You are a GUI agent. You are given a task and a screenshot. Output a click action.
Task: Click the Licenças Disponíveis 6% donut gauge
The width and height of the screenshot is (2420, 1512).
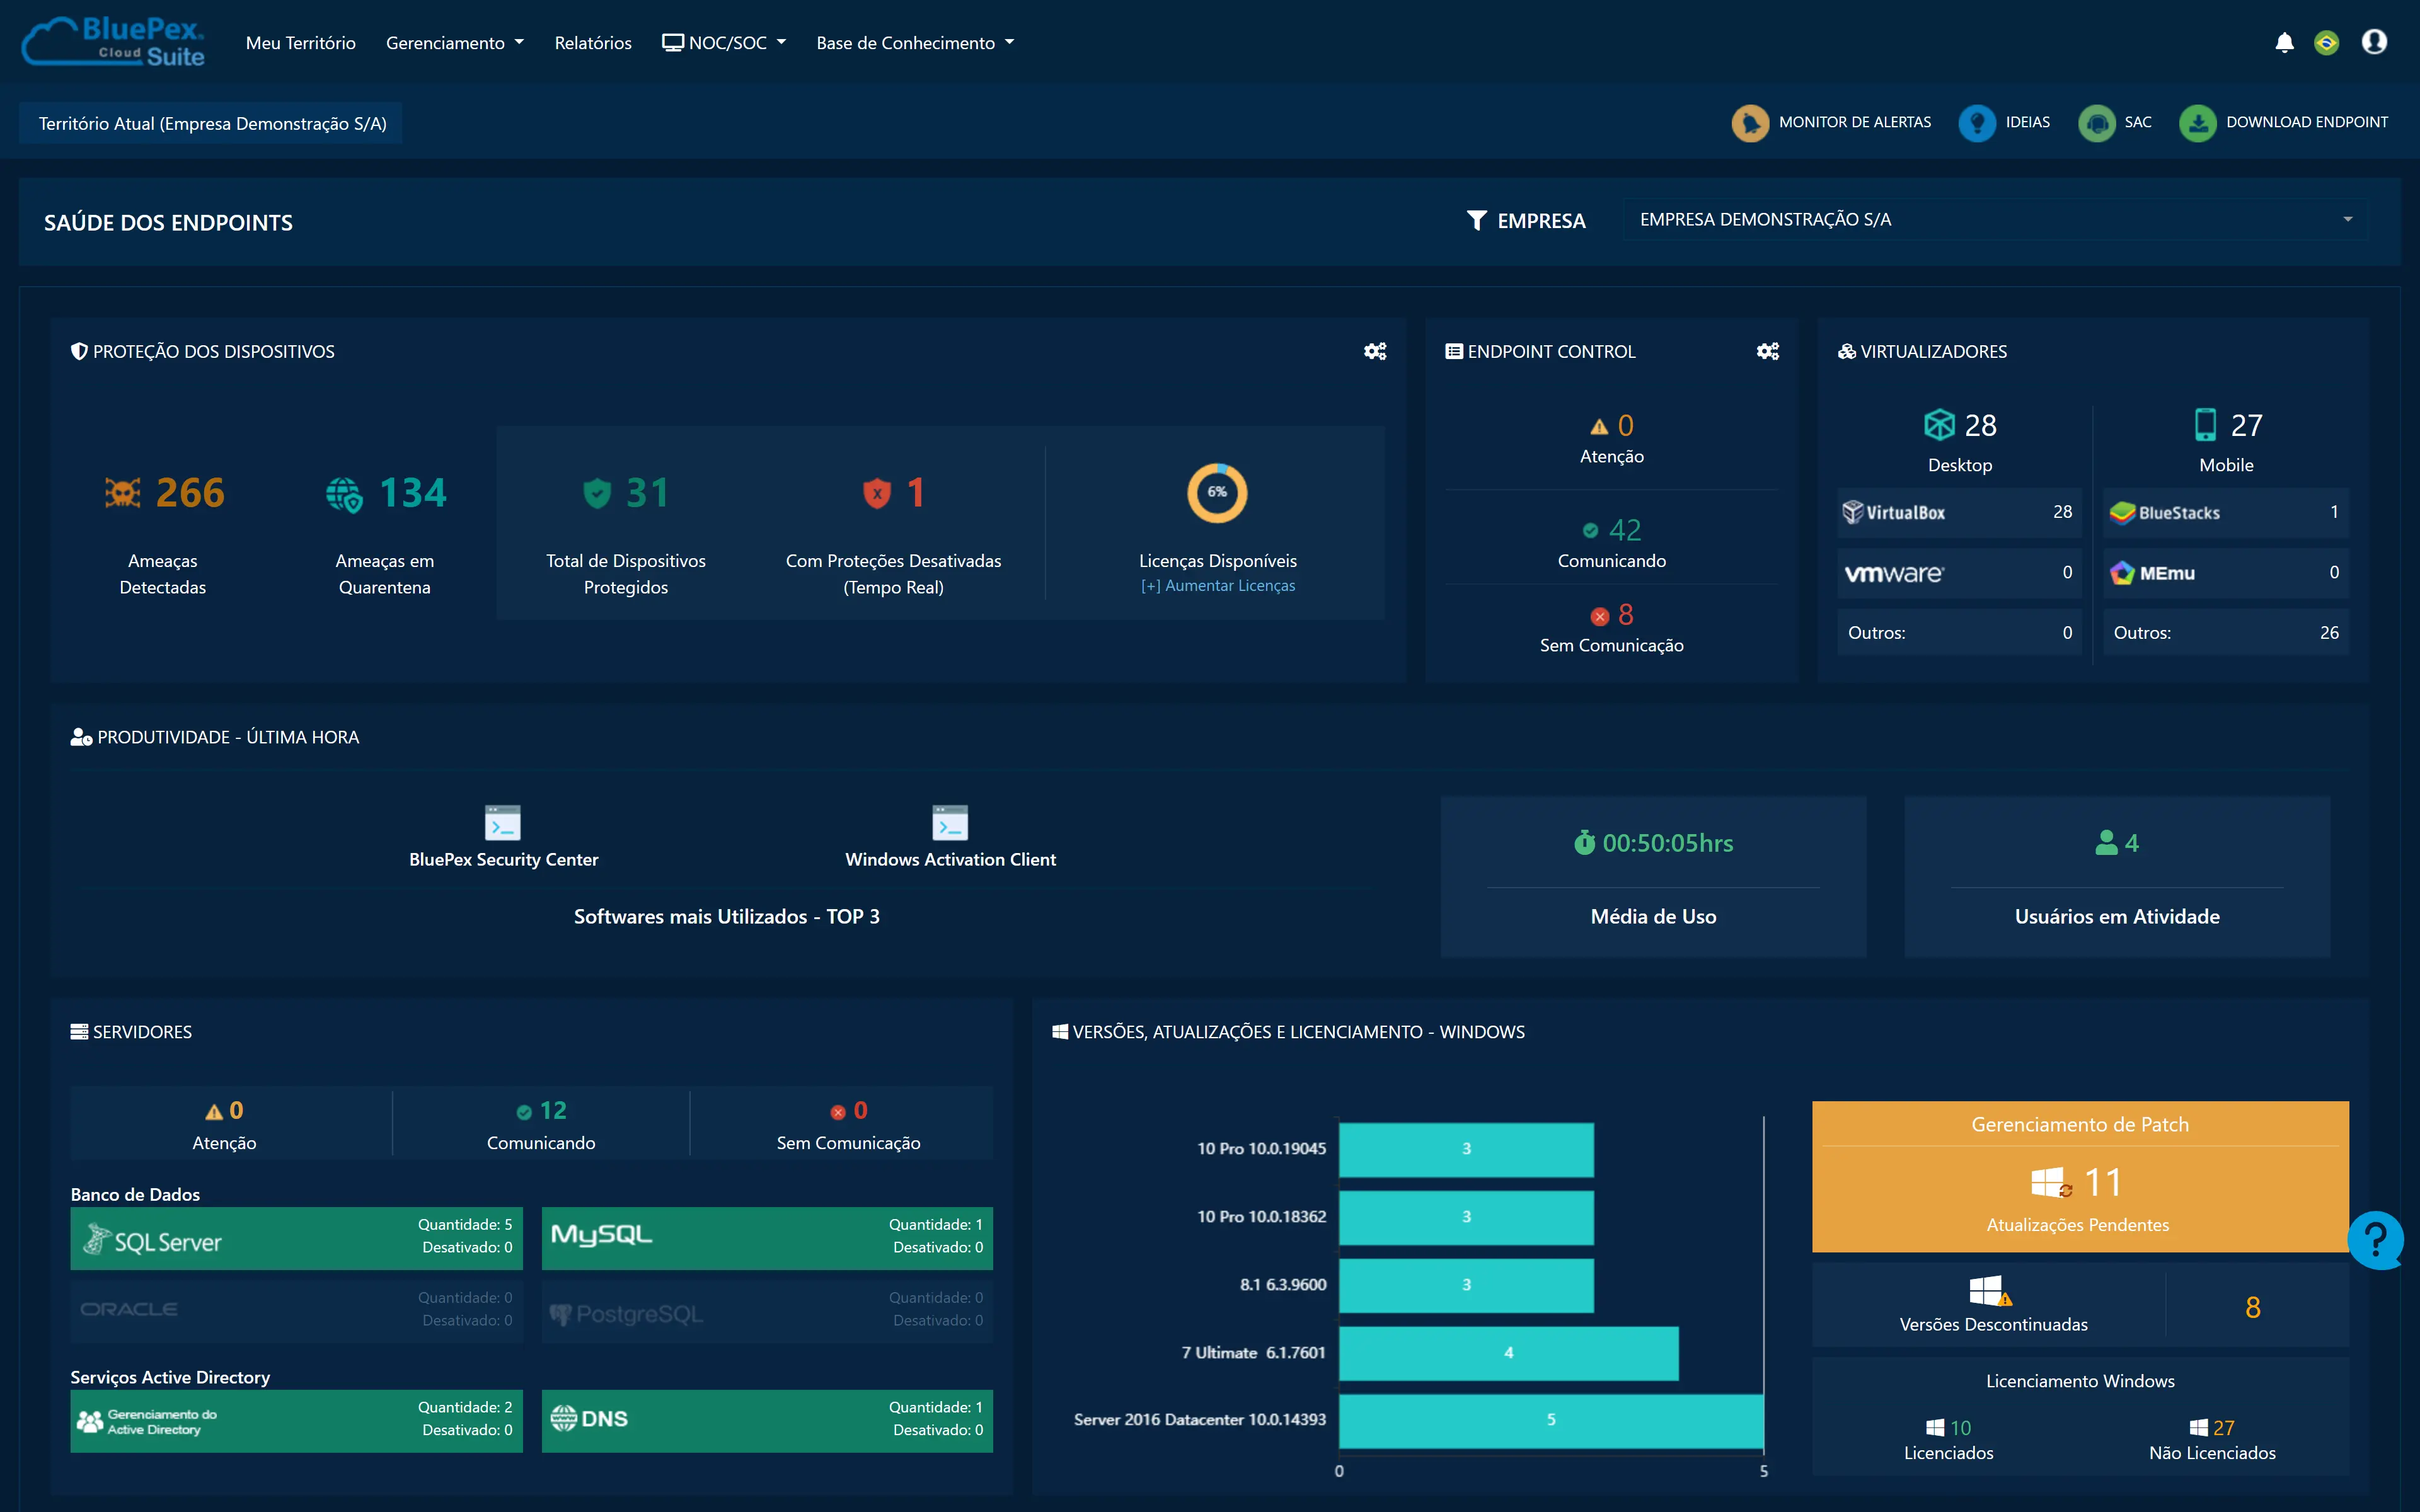point(1217,492)
